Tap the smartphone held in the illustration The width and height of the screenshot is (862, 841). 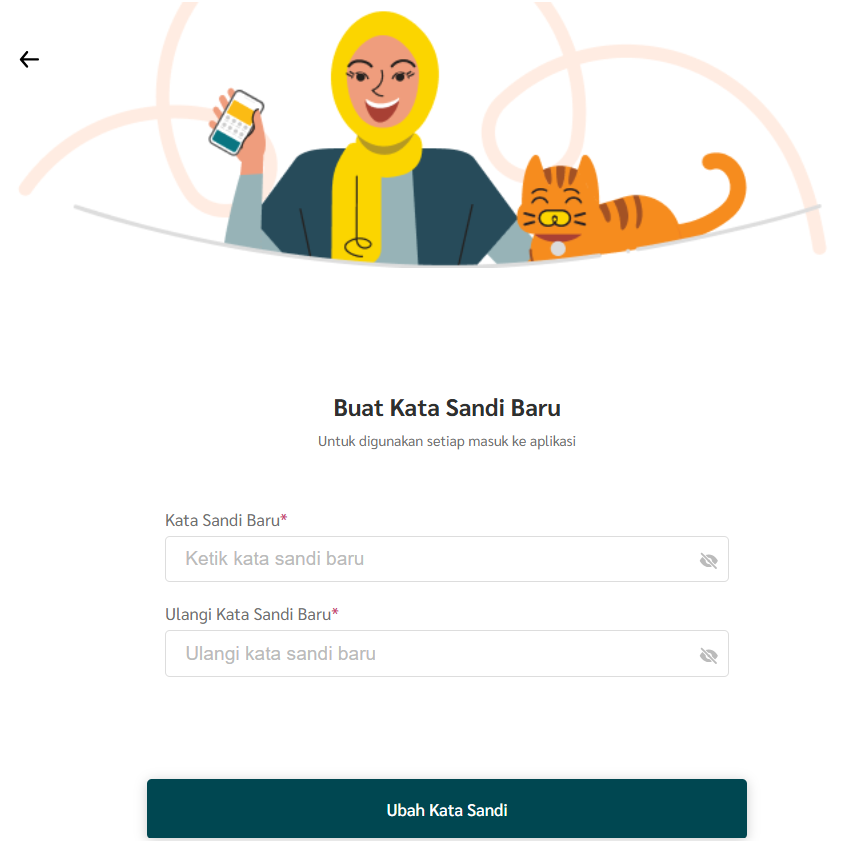pos(236,122)
